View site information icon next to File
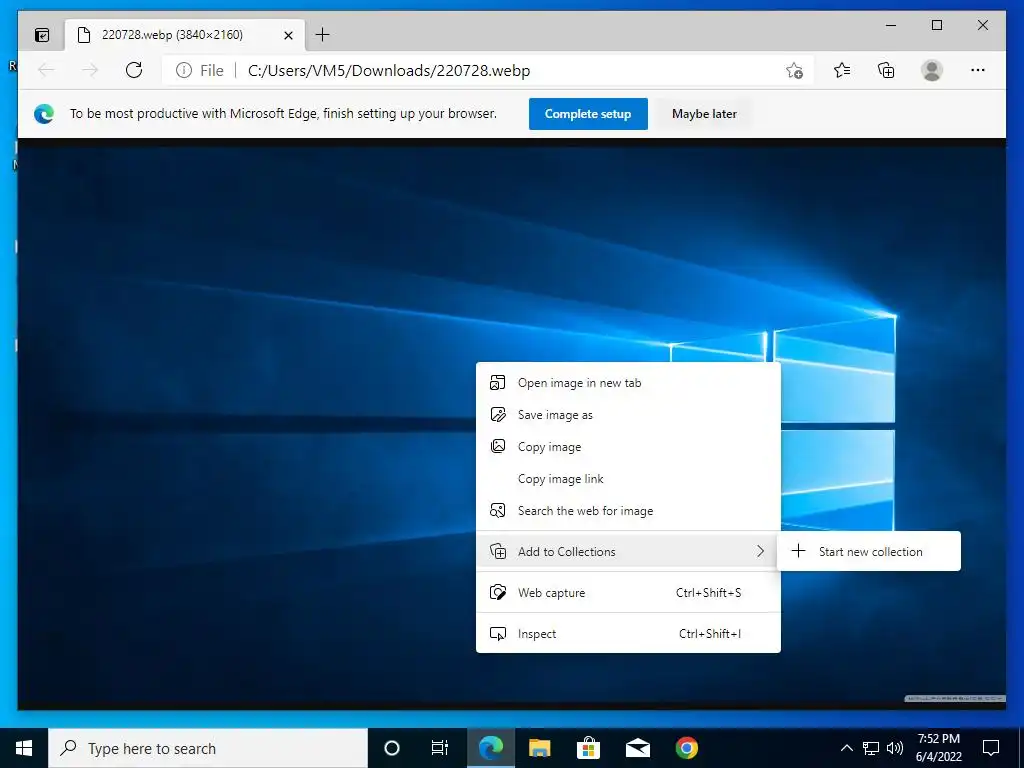This screenshot has width=1024, height=768. pos(184,70)
